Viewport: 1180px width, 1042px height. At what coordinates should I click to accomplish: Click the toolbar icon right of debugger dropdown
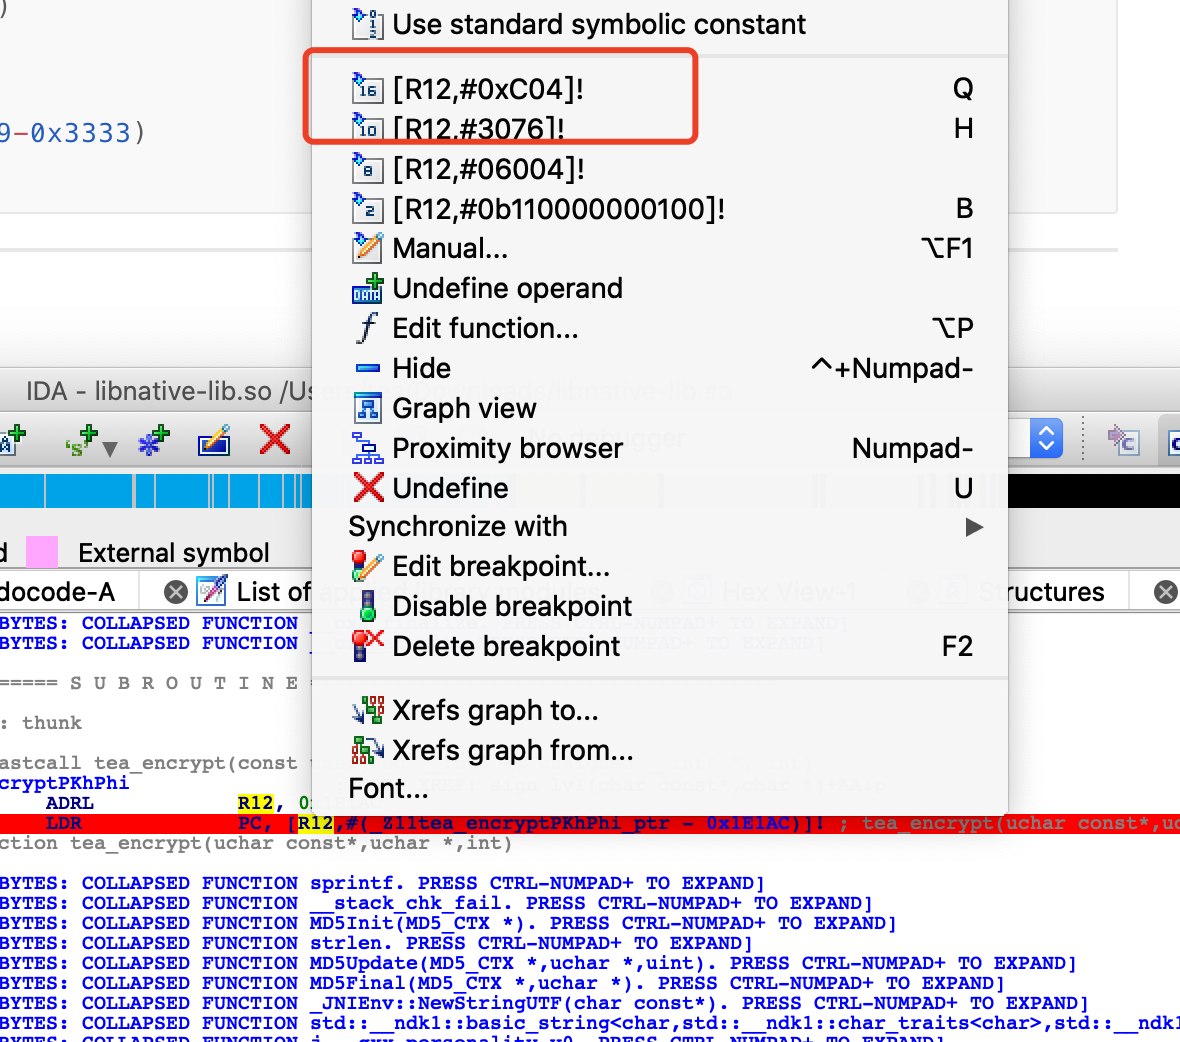(1124, 439)
